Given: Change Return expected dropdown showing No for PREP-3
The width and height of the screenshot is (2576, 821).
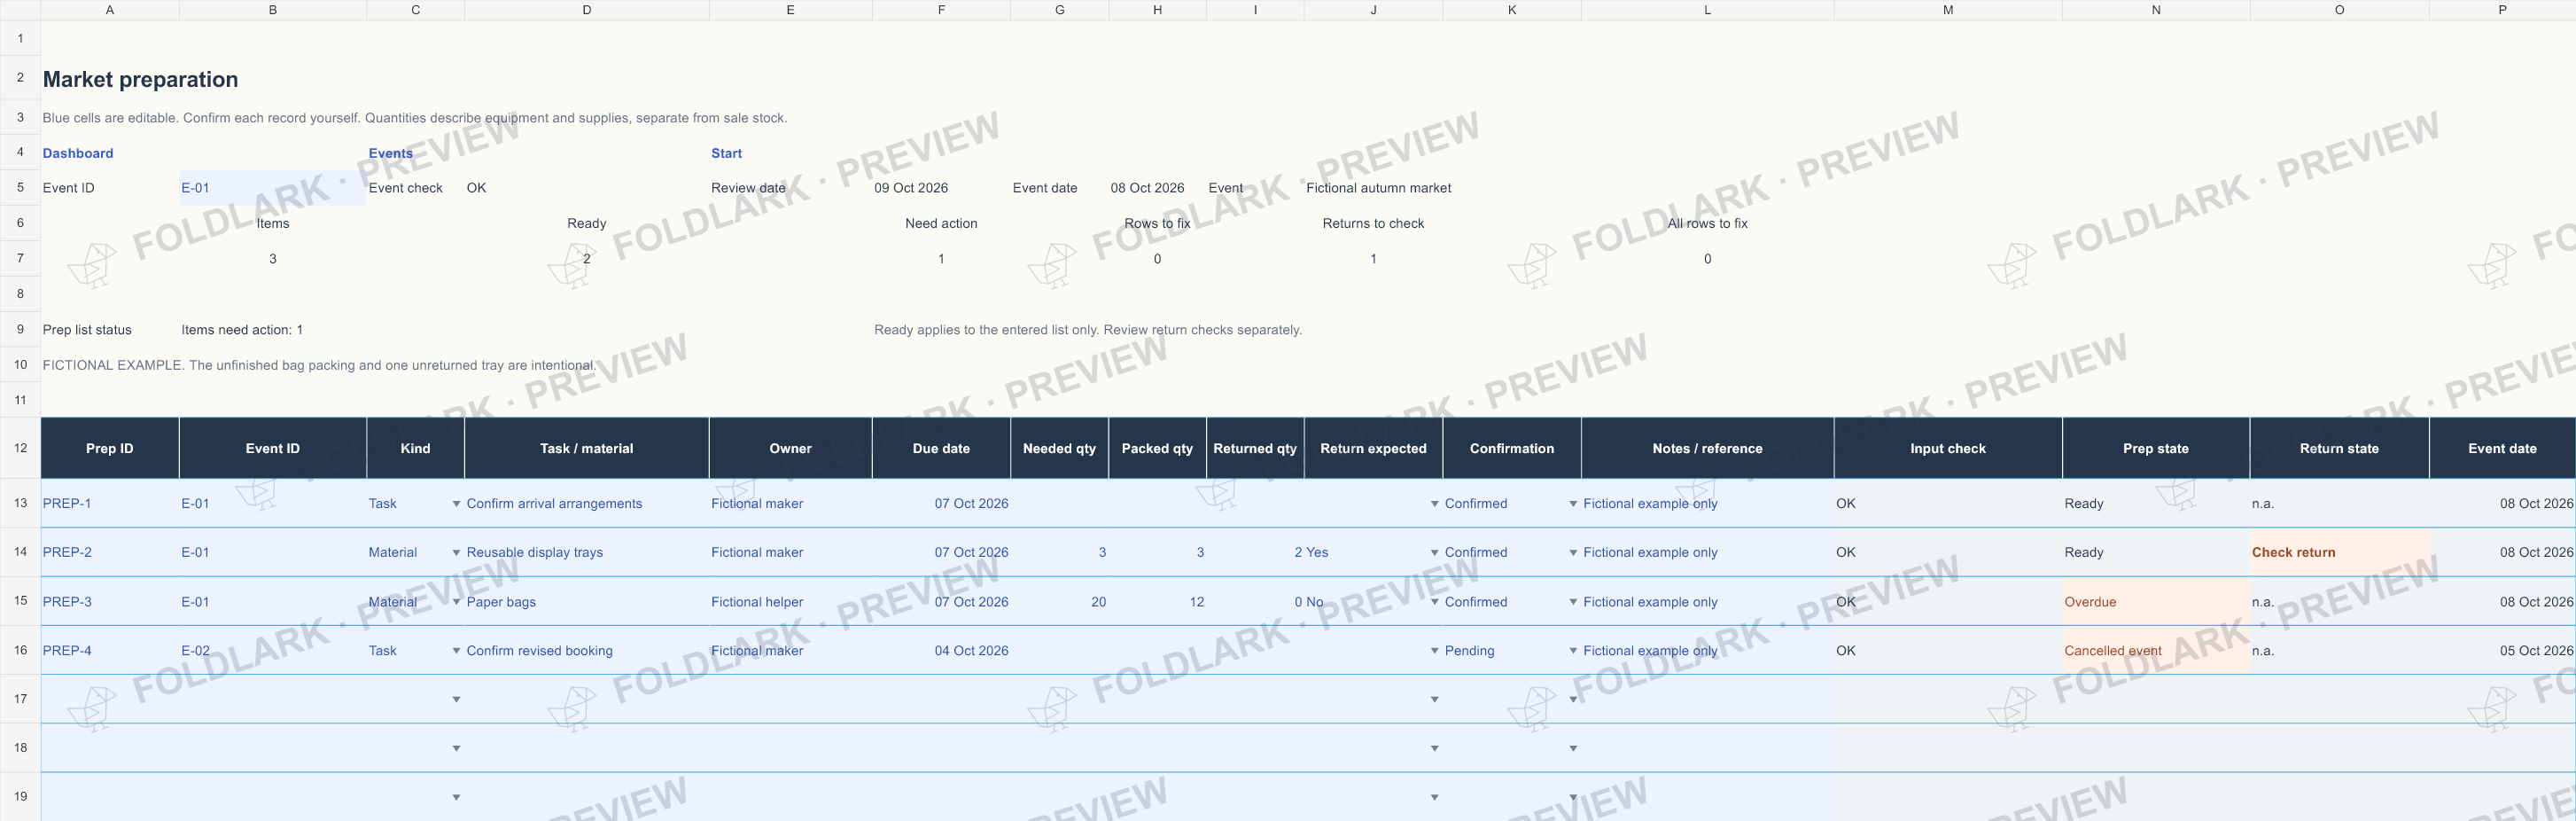Looking at the screenshot, I should tap(1434, 602).
